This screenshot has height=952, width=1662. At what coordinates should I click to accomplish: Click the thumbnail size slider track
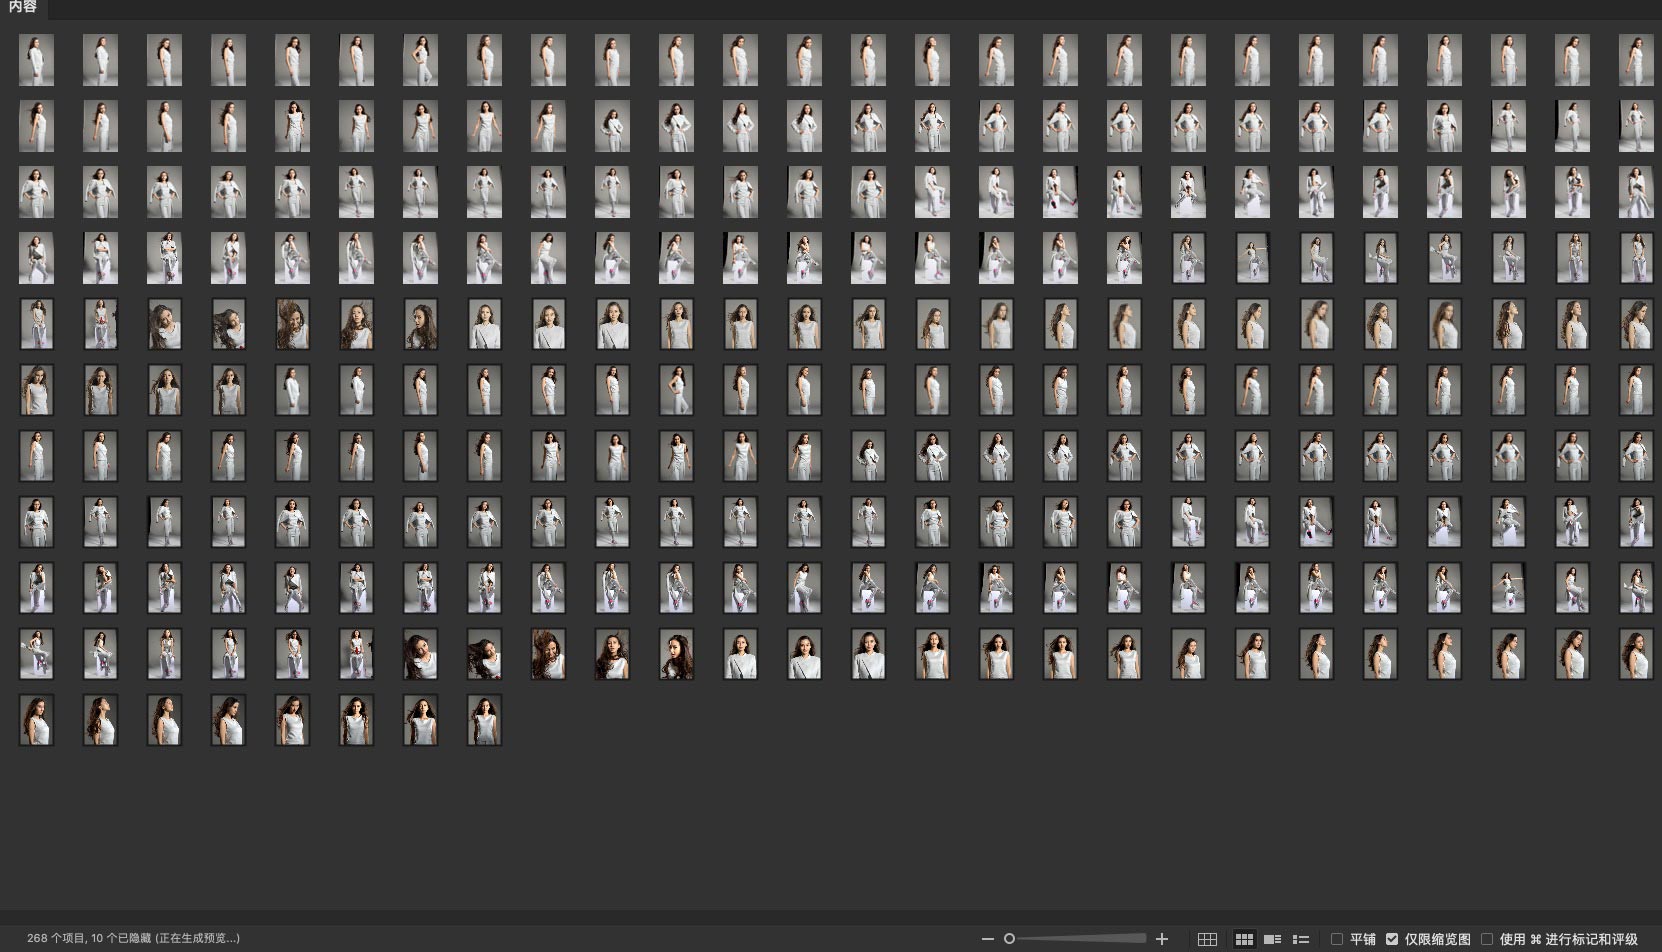[1080, 939]
